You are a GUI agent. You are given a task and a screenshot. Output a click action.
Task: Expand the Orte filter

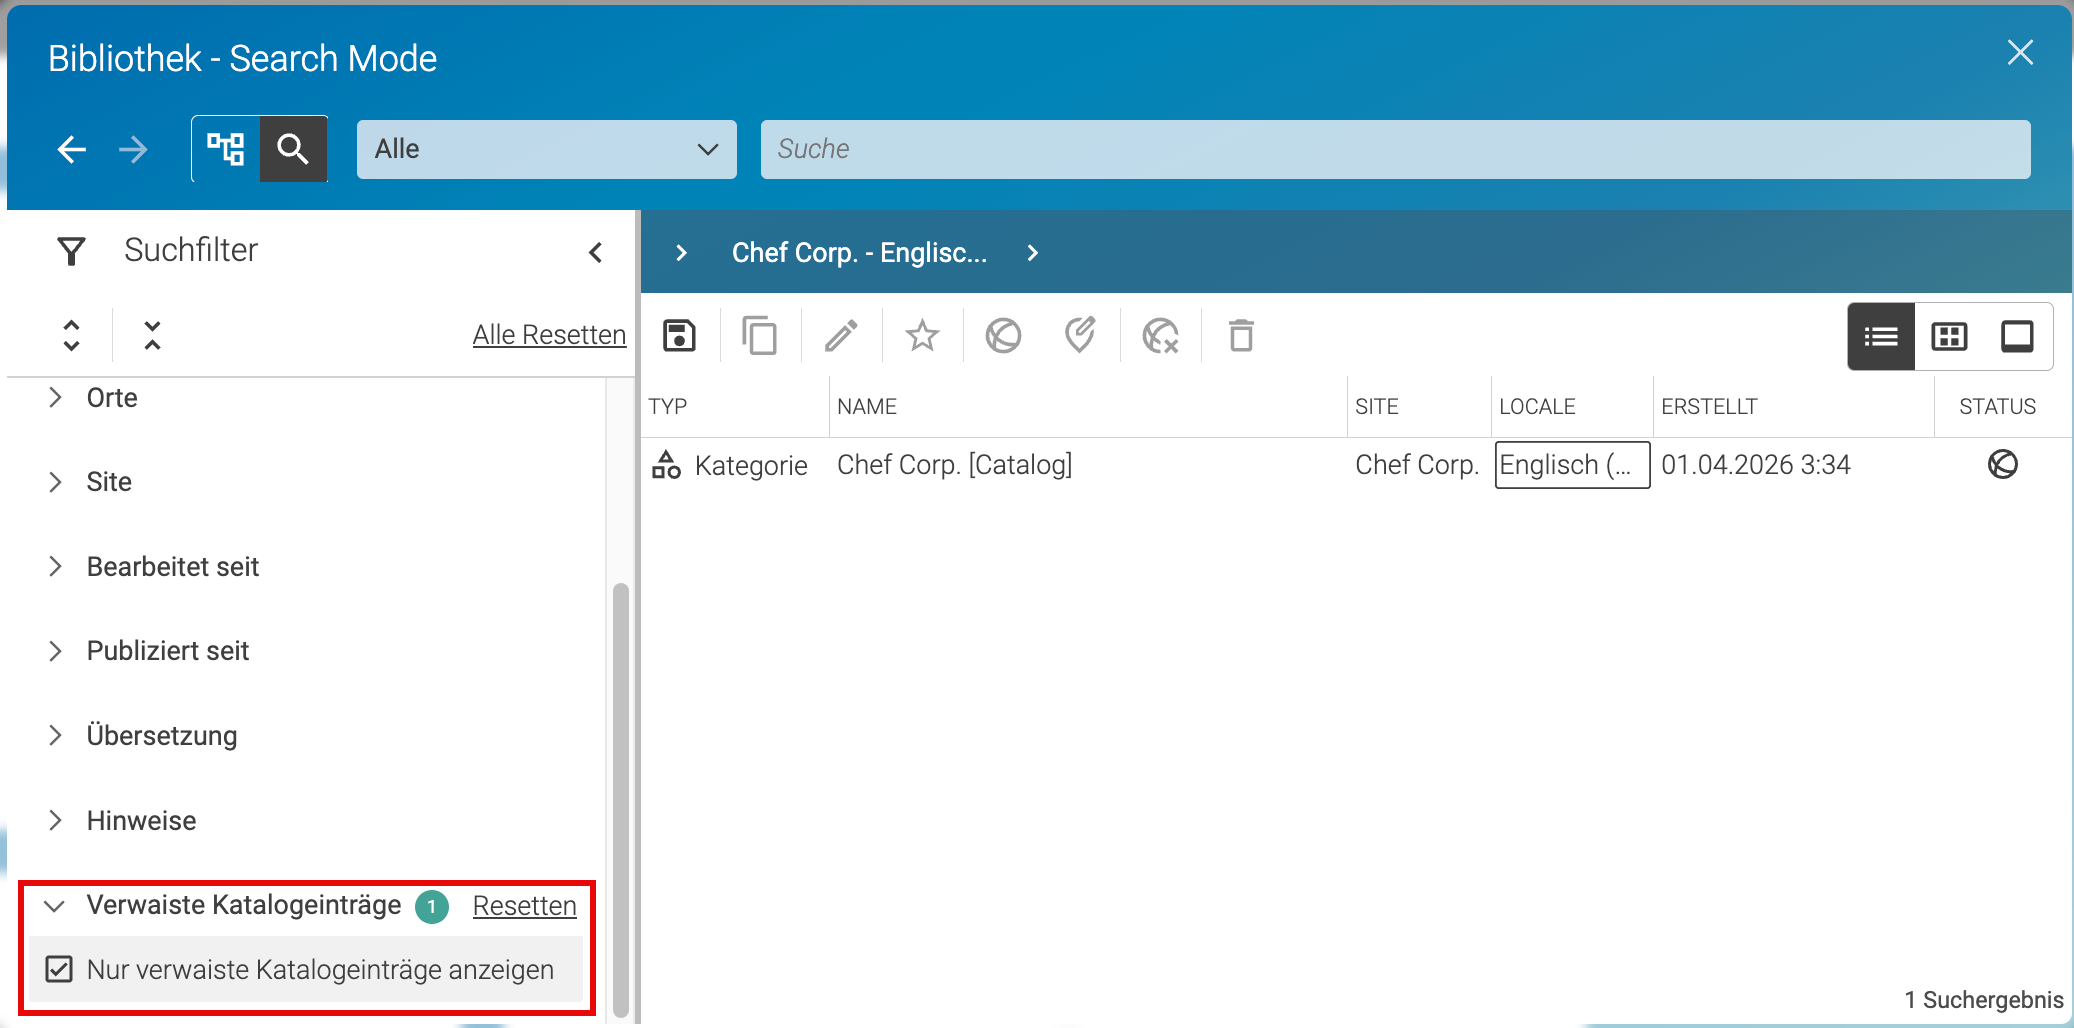pos(56,397)
